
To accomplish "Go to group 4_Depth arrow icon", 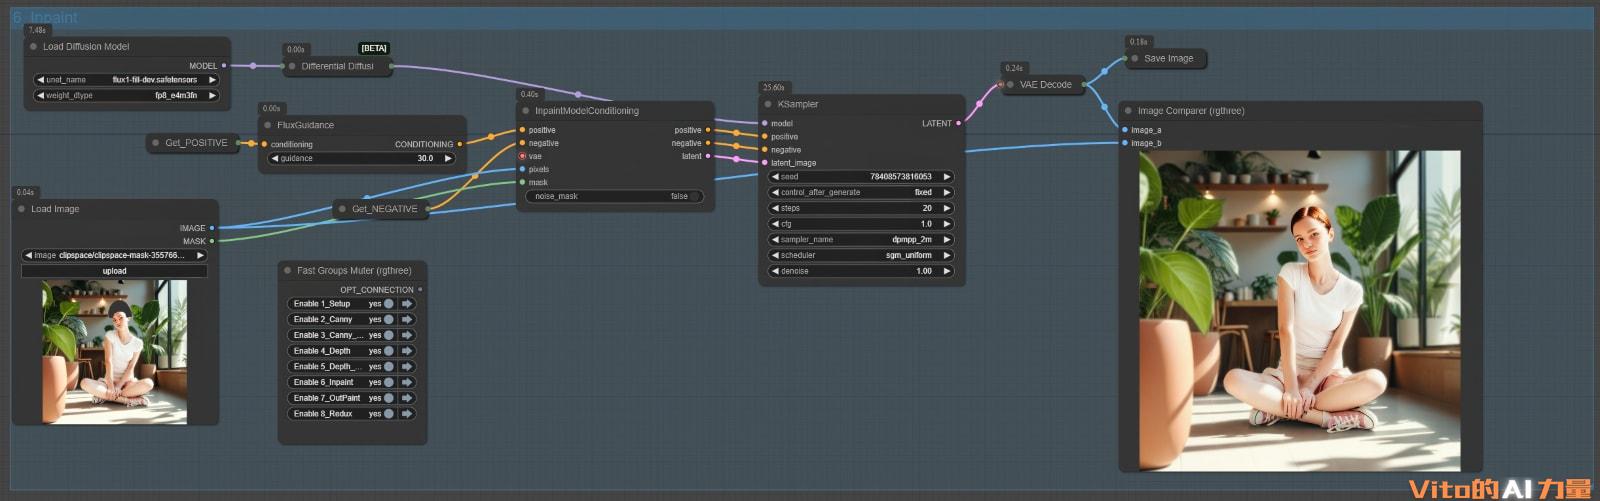I will tap(407, 351).
